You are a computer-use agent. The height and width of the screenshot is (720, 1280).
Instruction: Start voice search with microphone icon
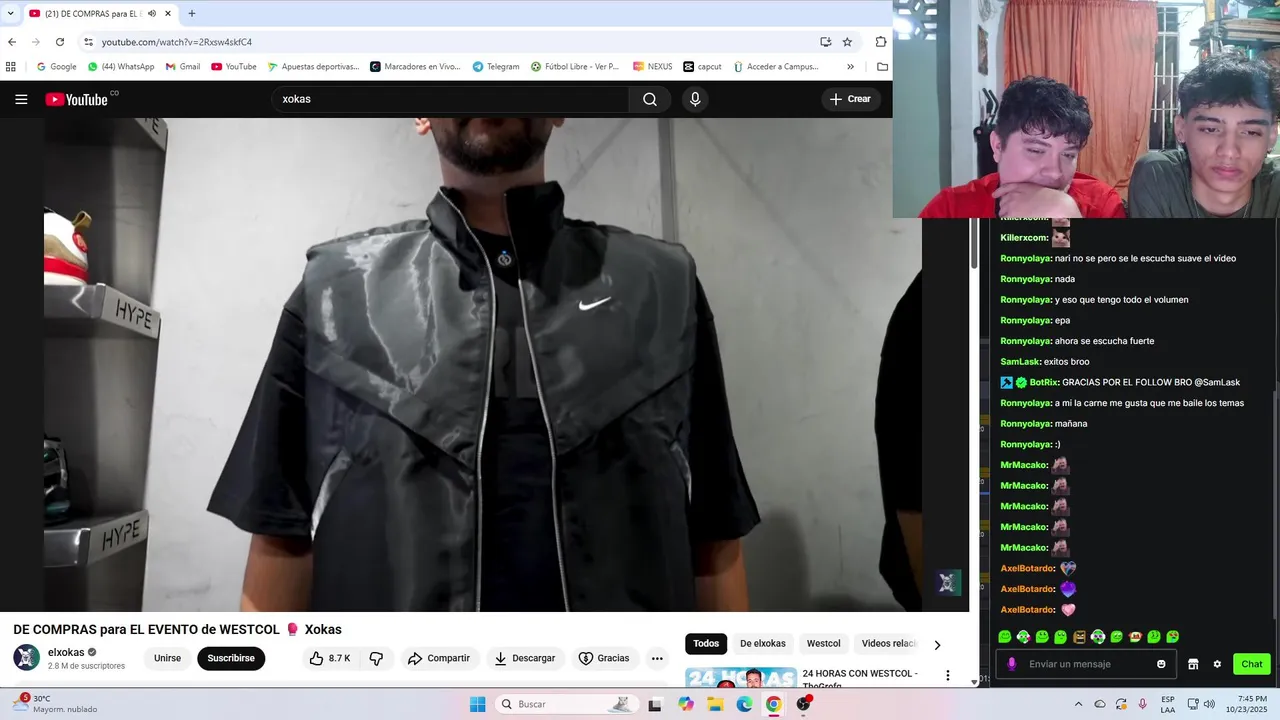(x=695, y=99)
